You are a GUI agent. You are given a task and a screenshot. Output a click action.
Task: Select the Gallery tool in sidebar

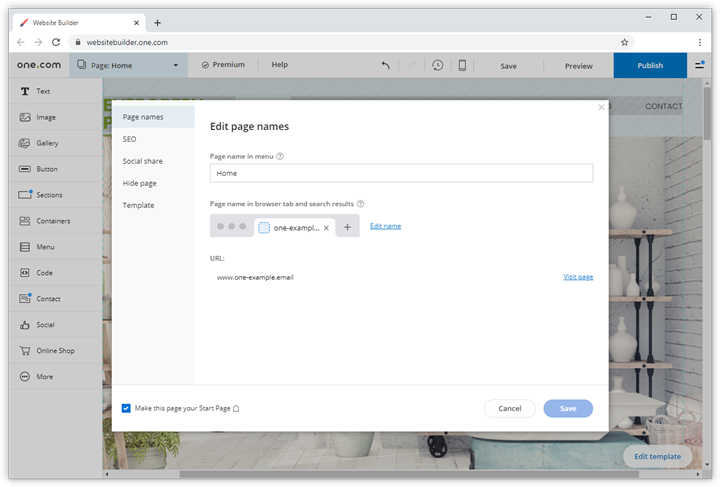coord(47,143)
